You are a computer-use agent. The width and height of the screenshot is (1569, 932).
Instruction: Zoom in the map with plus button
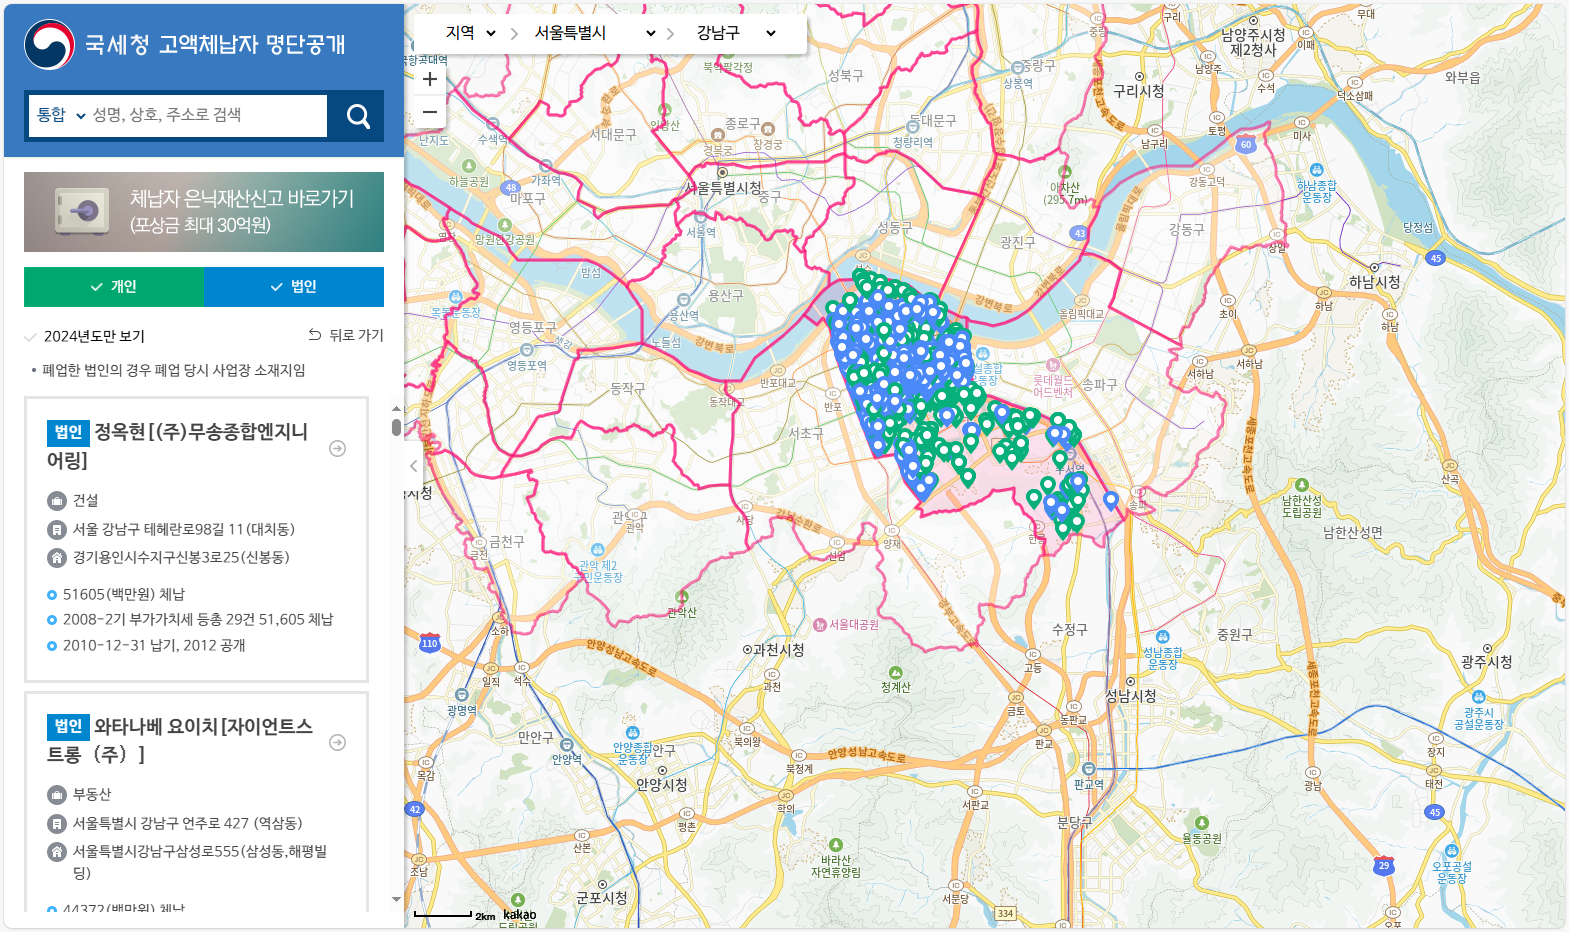430,80
